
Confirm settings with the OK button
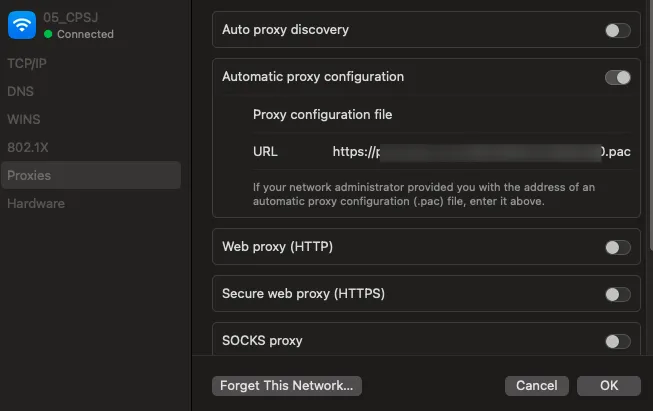click(x=609, y=386)
